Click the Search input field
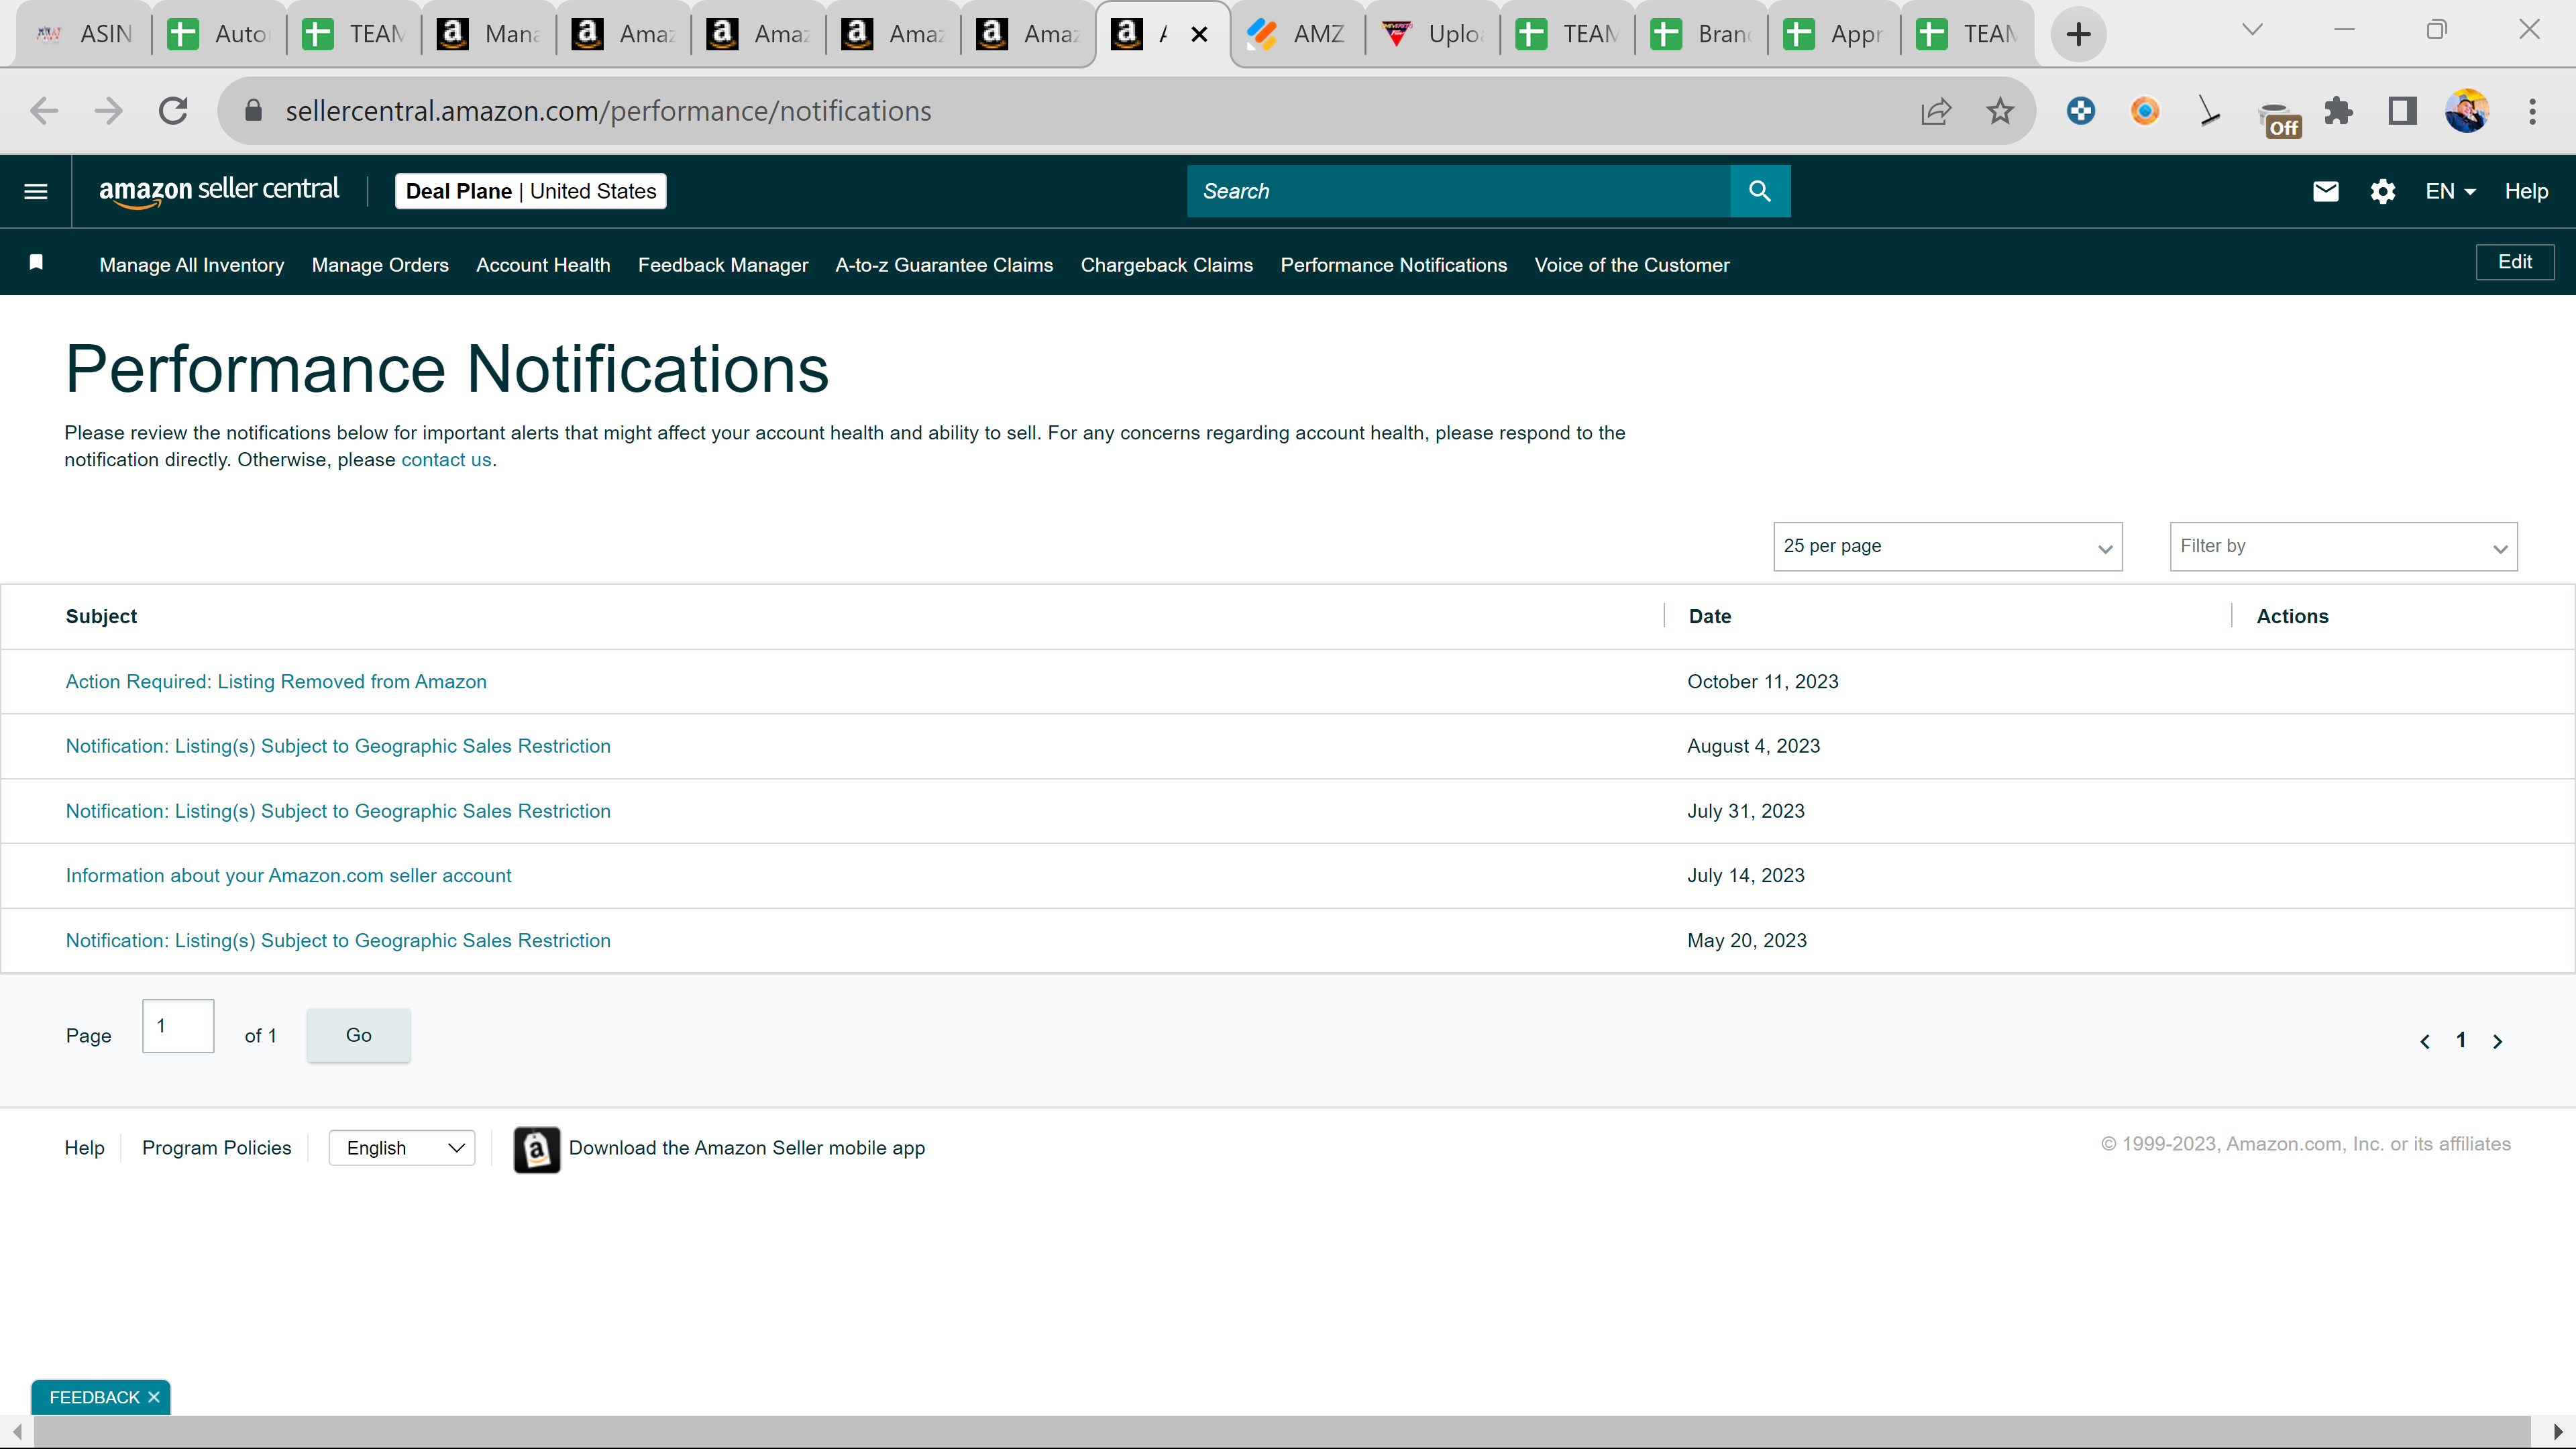 [x=1458, y=191]
